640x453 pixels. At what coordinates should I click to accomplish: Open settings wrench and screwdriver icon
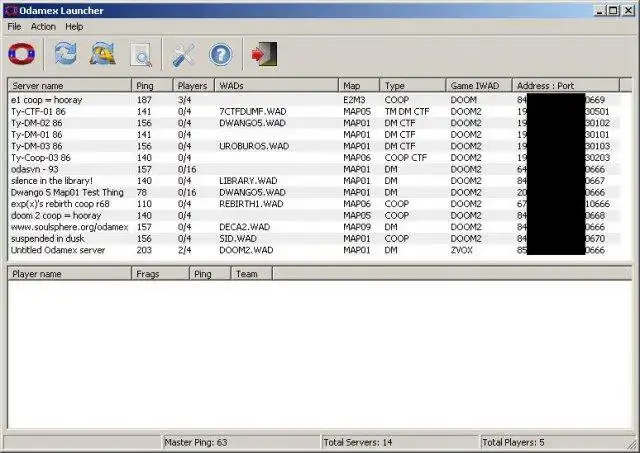pos(183,54)
